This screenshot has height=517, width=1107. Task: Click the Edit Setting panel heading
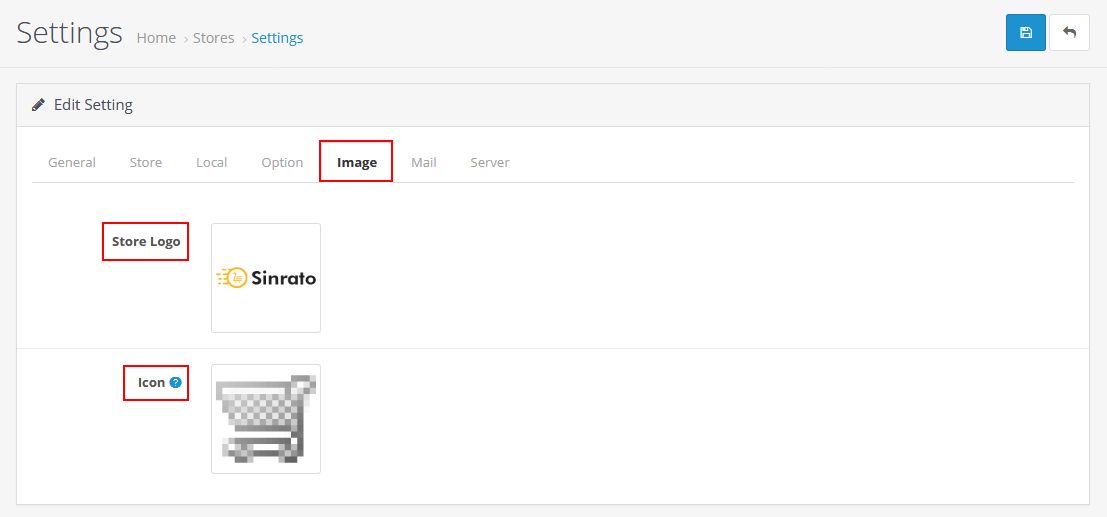click(x=93, y=105)
